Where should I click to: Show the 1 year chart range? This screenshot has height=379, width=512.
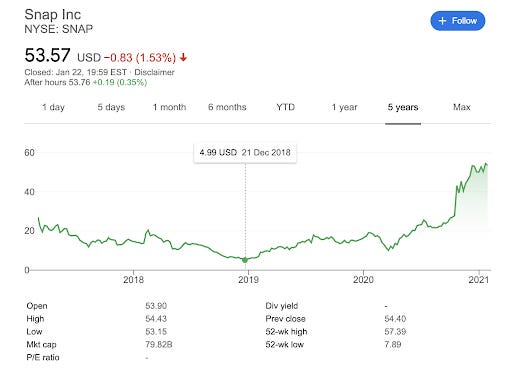click(344, 107)
